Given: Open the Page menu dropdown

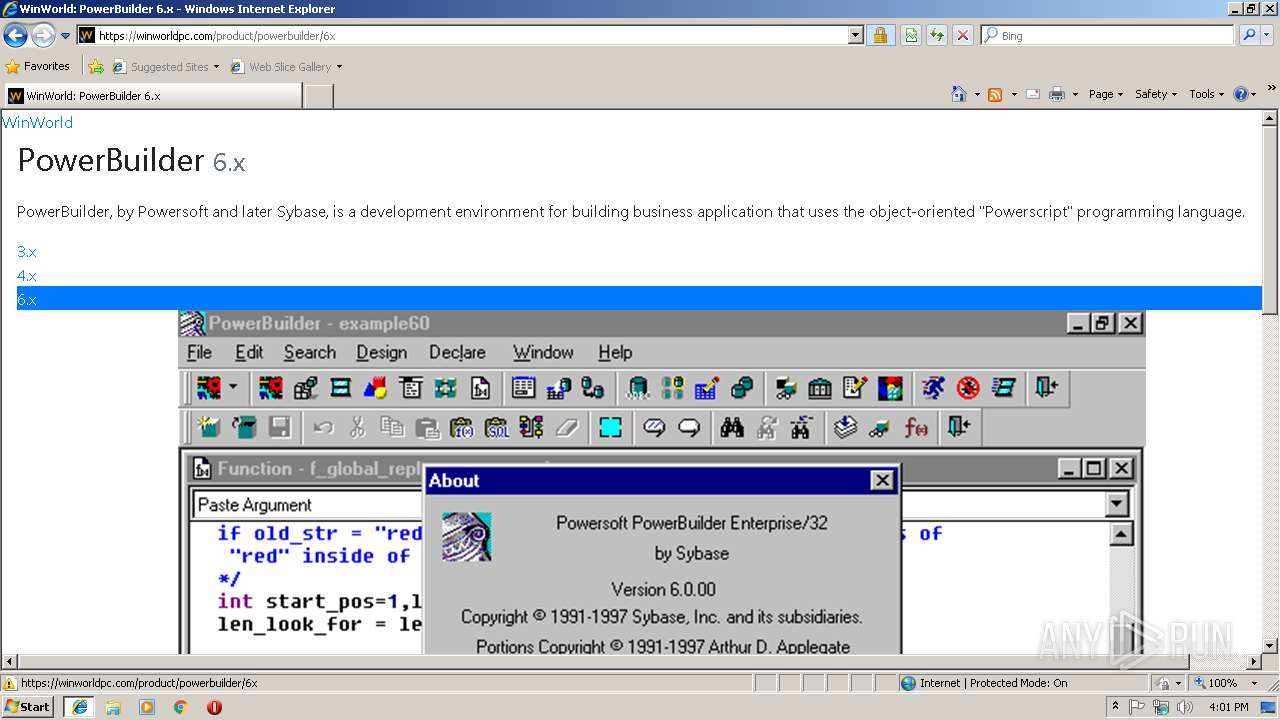Looking at the screenshot, I should click(1105, 94).
